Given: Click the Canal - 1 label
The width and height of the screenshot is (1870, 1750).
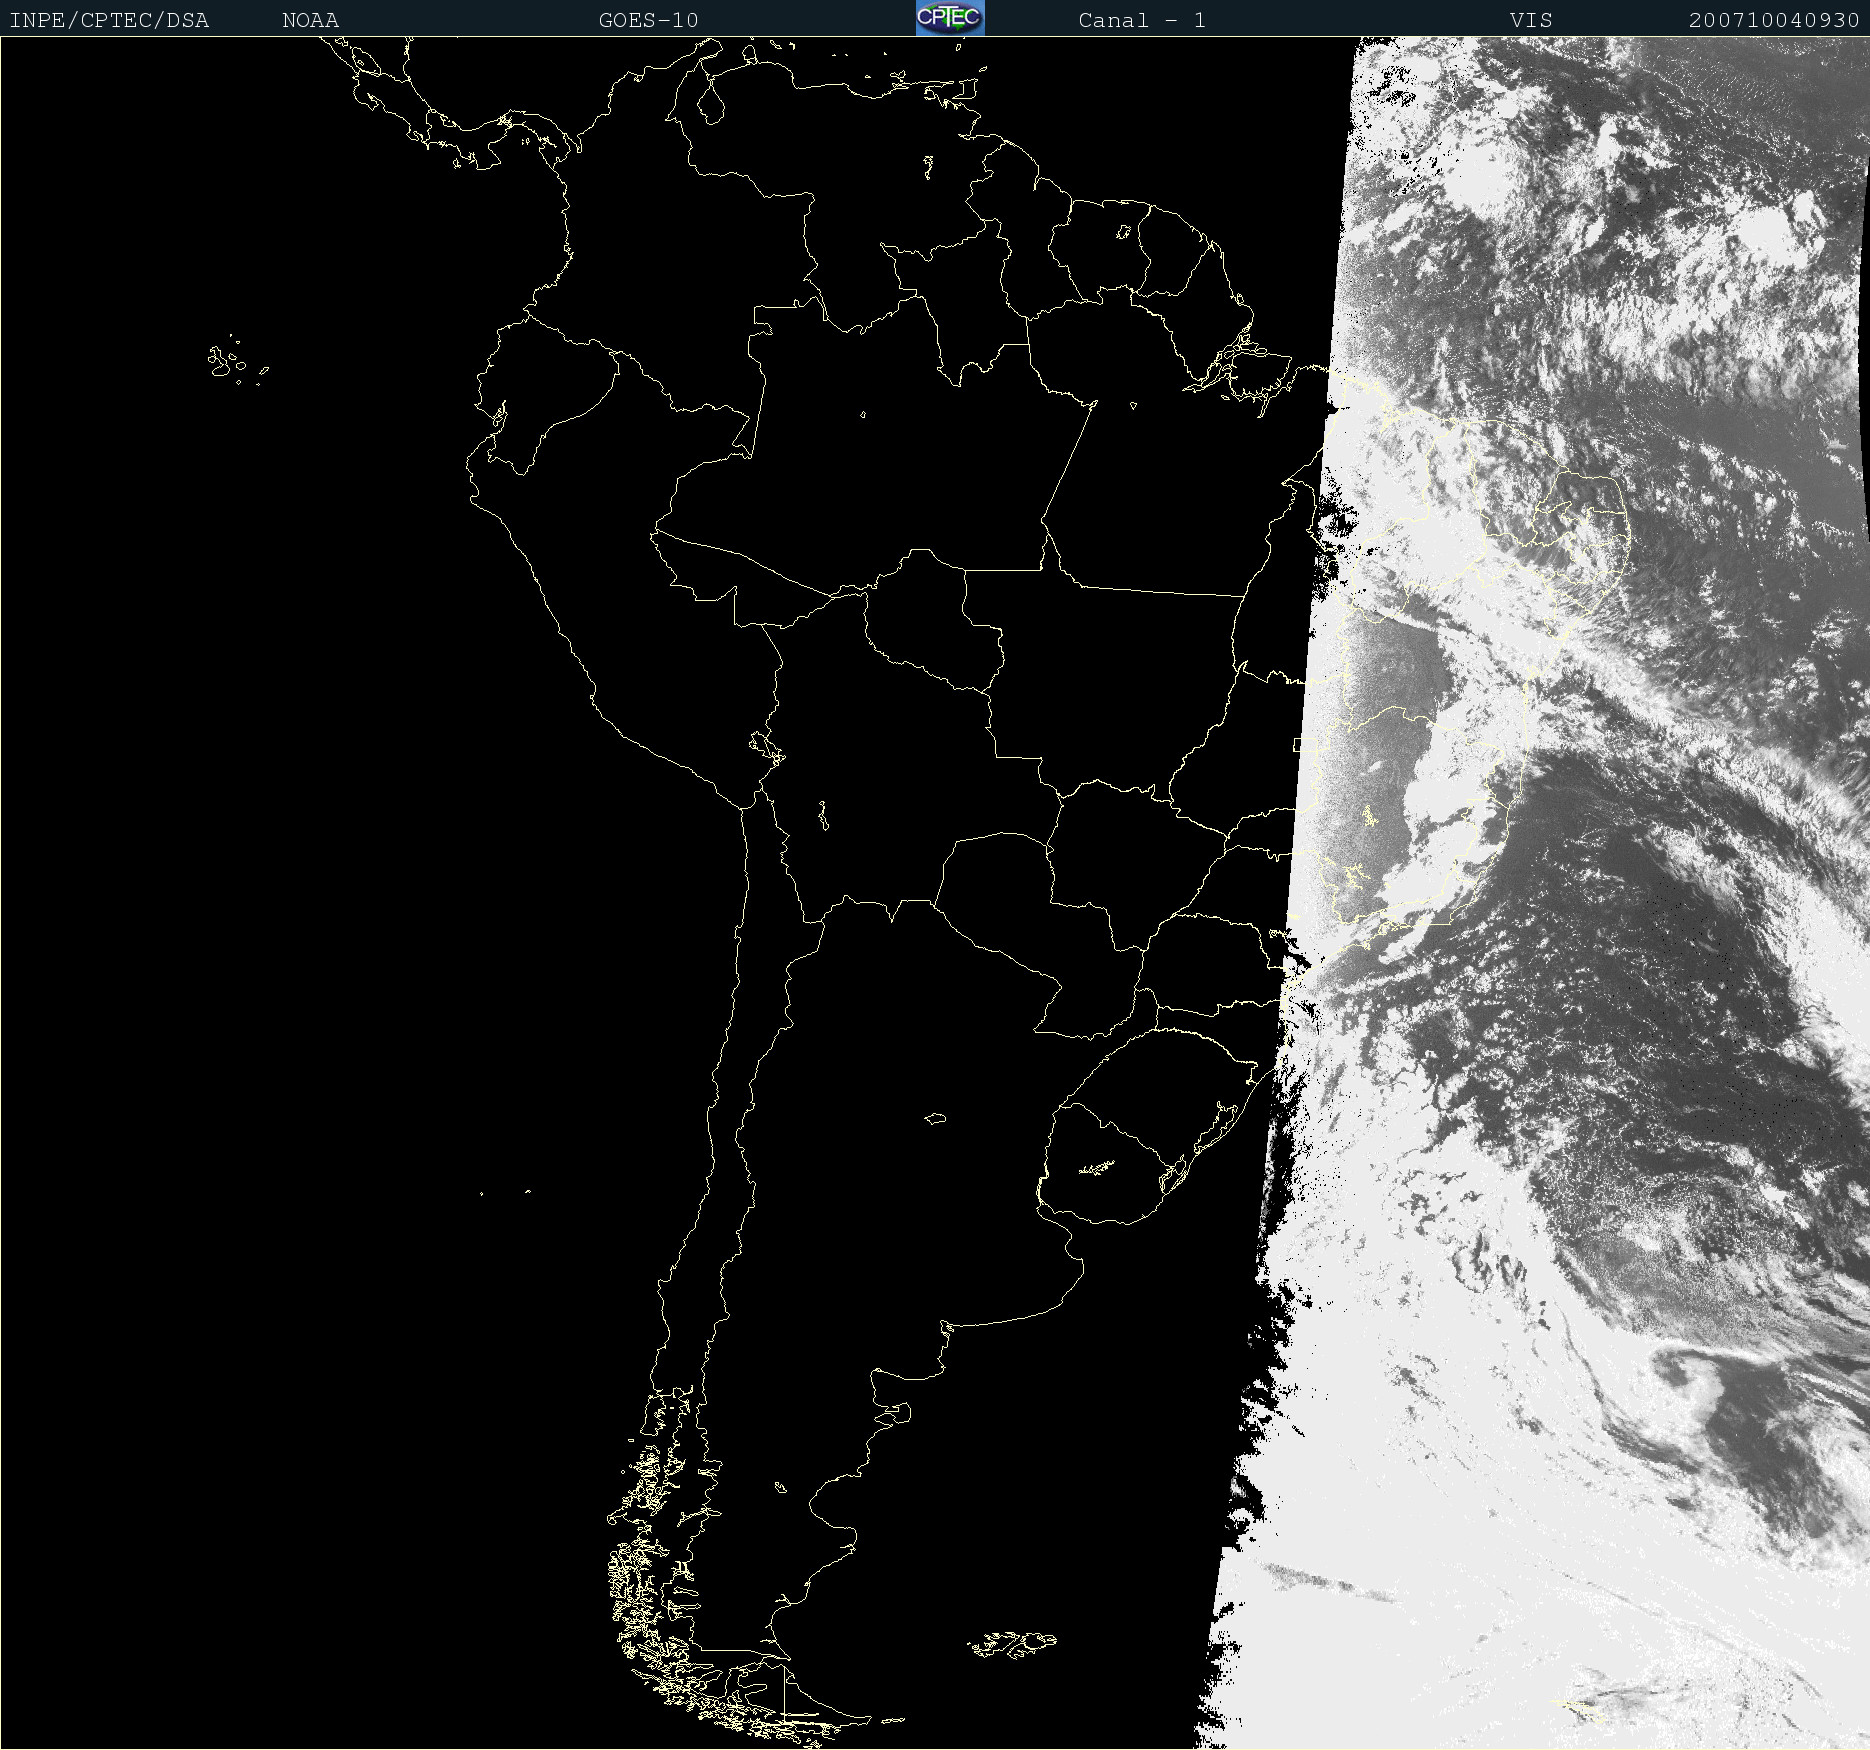Looking at the screenshot, I should [1142, 20].
